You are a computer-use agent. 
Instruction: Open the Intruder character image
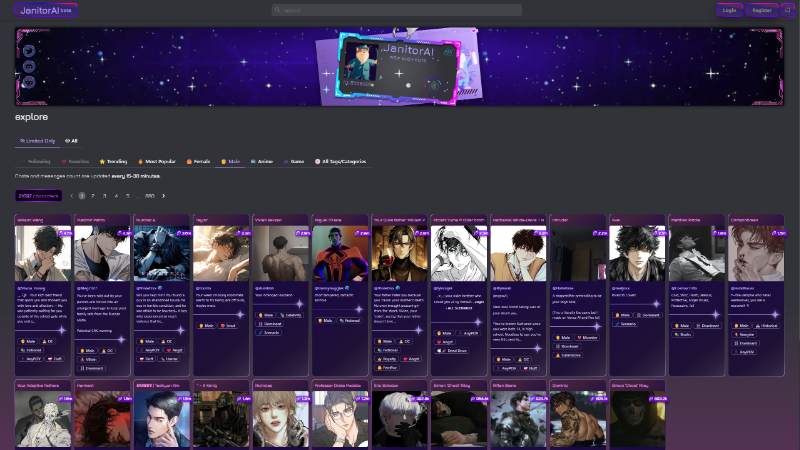578,254
